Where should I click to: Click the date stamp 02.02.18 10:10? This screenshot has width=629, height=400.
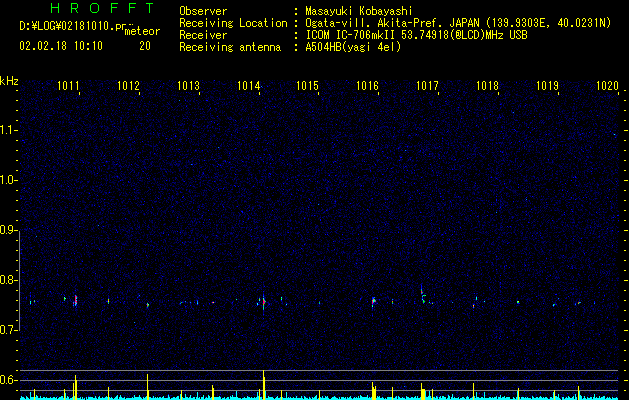pos(61,46)
